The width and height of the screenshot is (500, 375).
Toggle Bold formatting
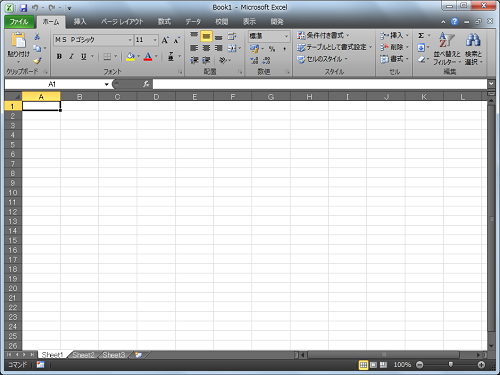pos(59,57)
